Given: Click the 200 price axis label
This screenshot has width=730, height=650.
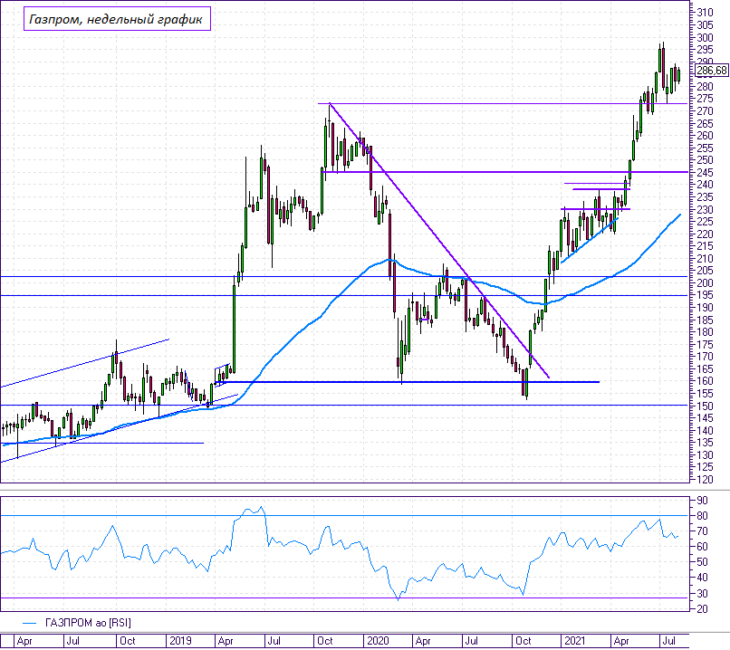Looking at the screenshot, I should tap(704, 283).
